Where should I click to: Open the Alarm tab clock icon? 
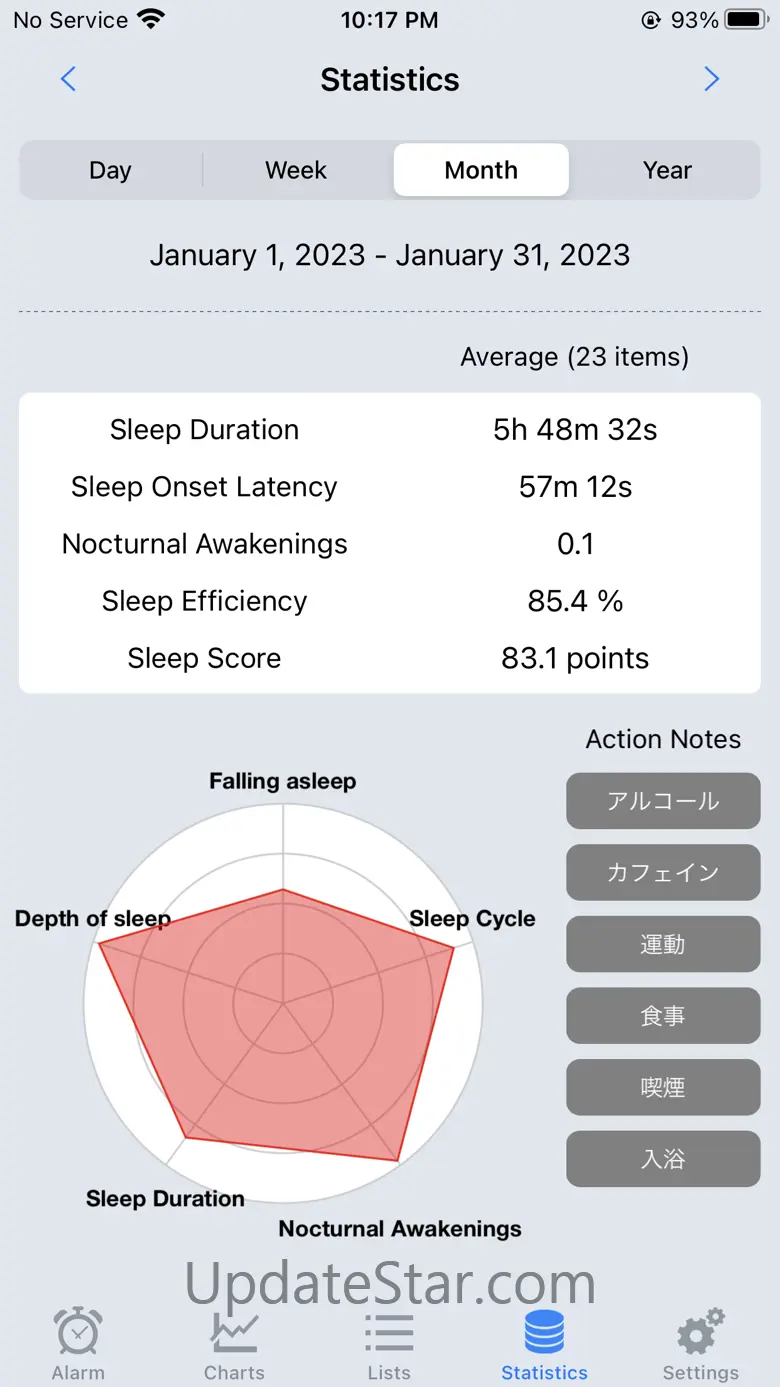pyautogui.click(x=78, y=1332)
